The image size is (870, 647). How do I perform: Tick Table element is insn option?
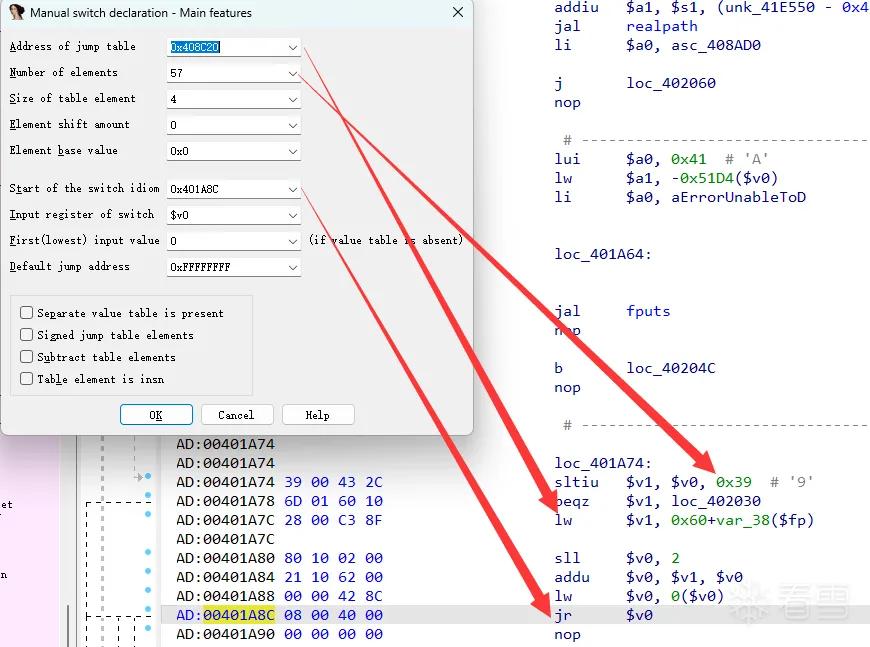27,378
